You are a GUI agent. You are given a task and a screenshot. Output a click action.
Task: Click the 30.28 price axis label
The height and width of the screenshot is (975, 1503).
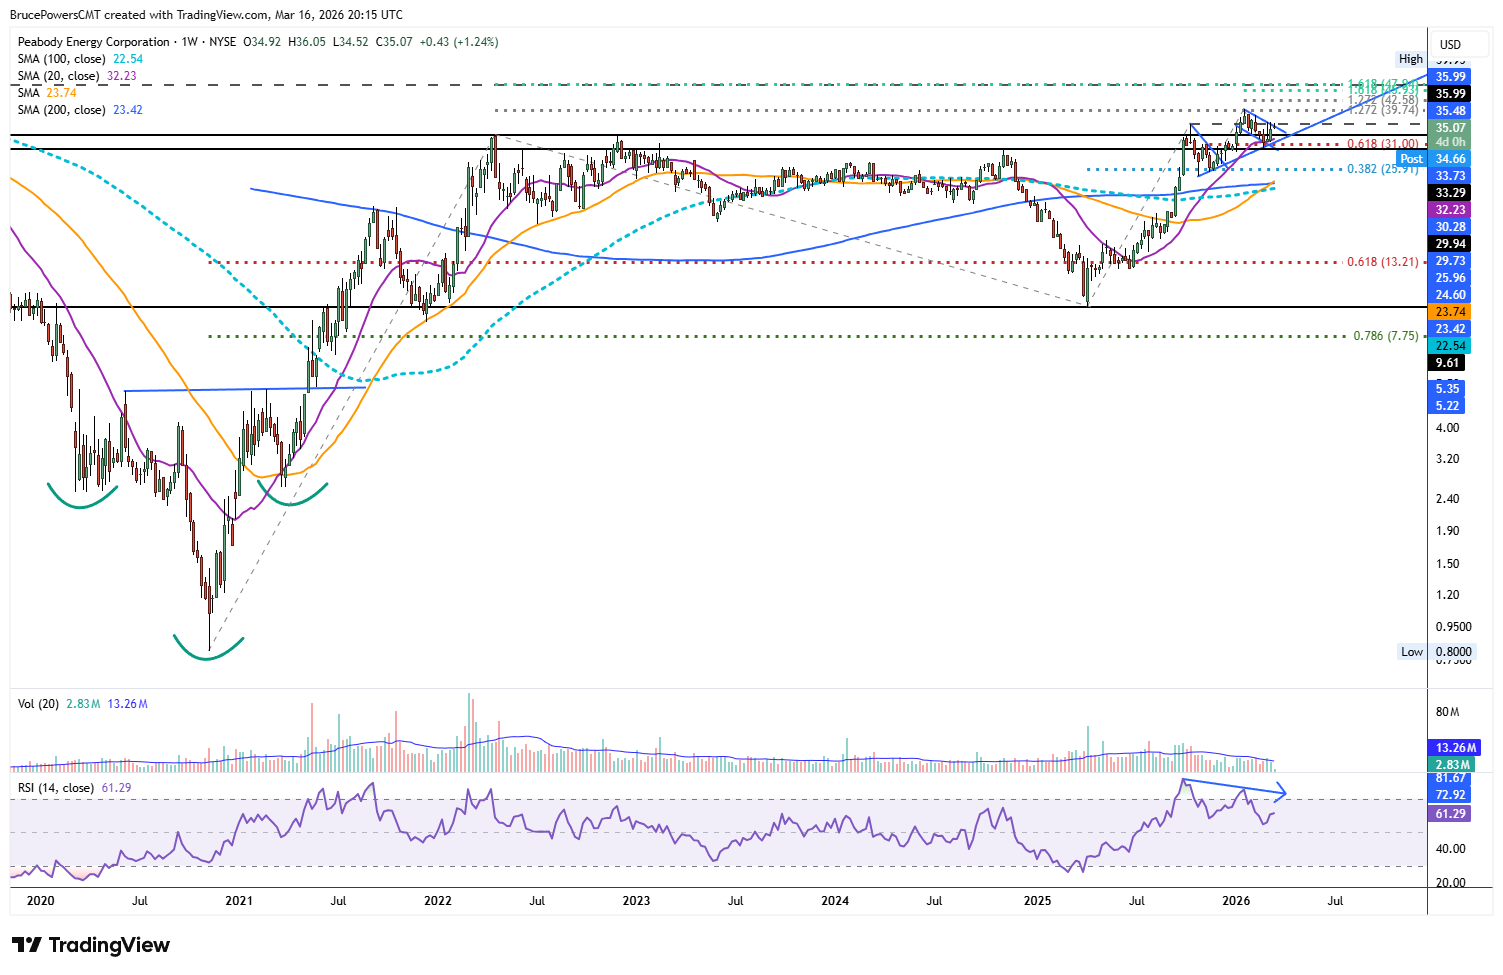pos(1450,227)
